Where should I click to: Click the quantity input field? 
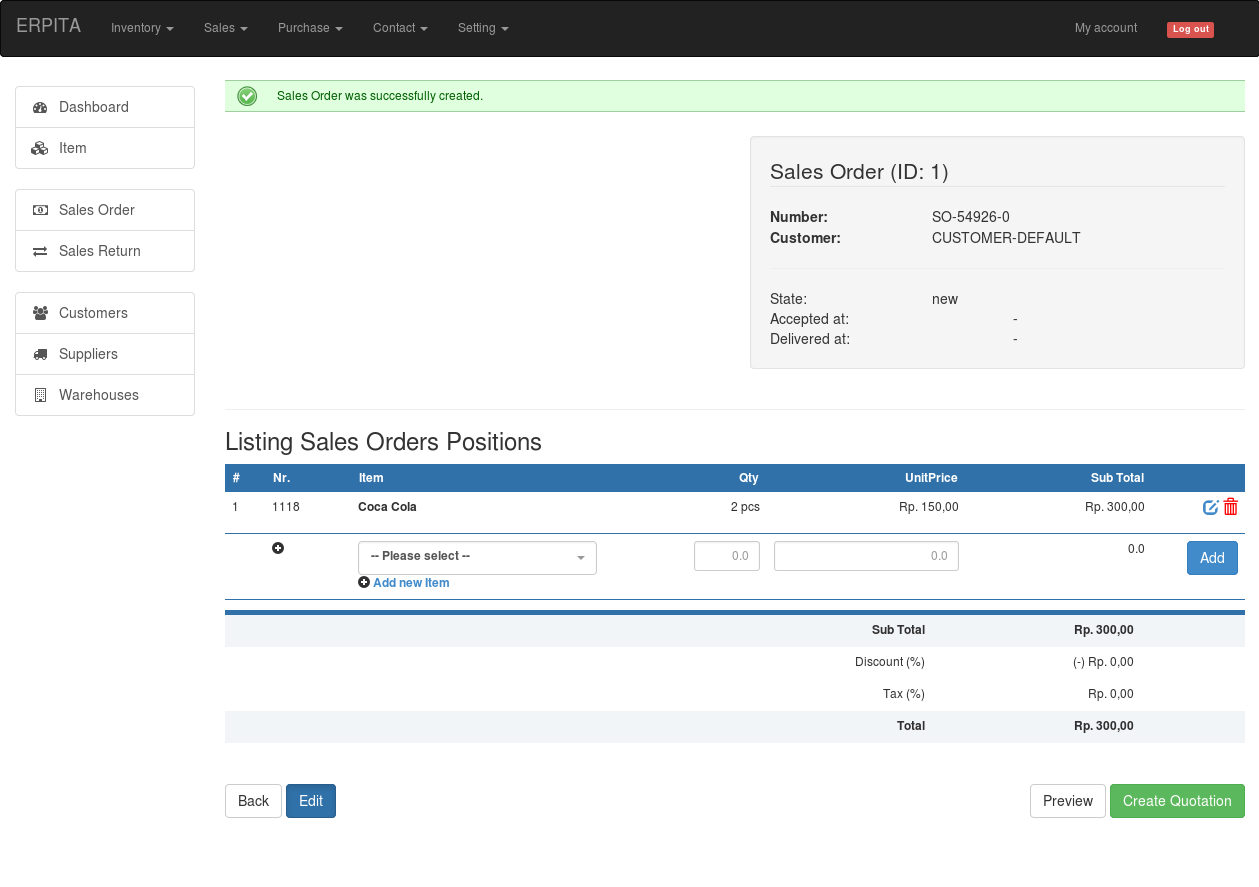[x=727, y=556]
